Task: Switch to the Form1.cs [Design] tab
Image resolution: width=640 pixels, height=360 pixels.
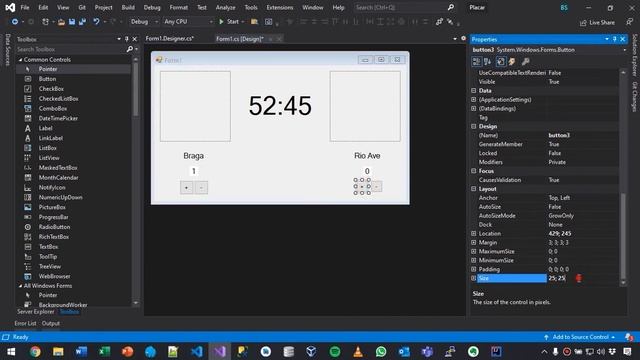Action: tap(240, 39)
